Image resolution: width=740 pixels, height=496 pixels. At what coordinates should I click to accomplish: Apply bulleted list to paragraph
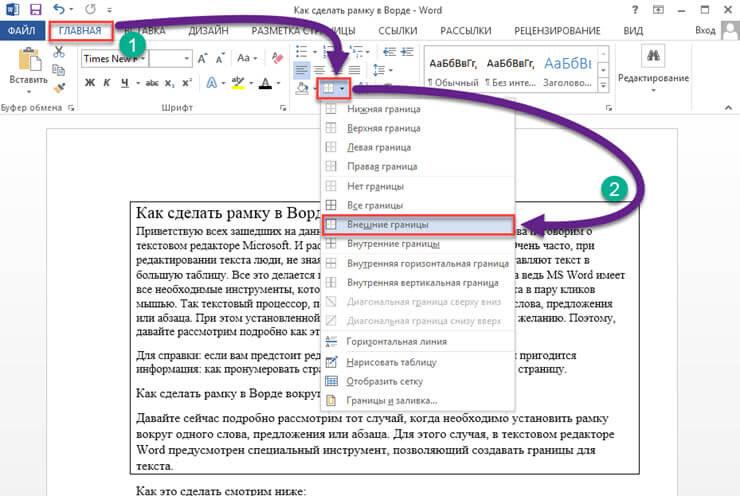(x=301, y=51)
